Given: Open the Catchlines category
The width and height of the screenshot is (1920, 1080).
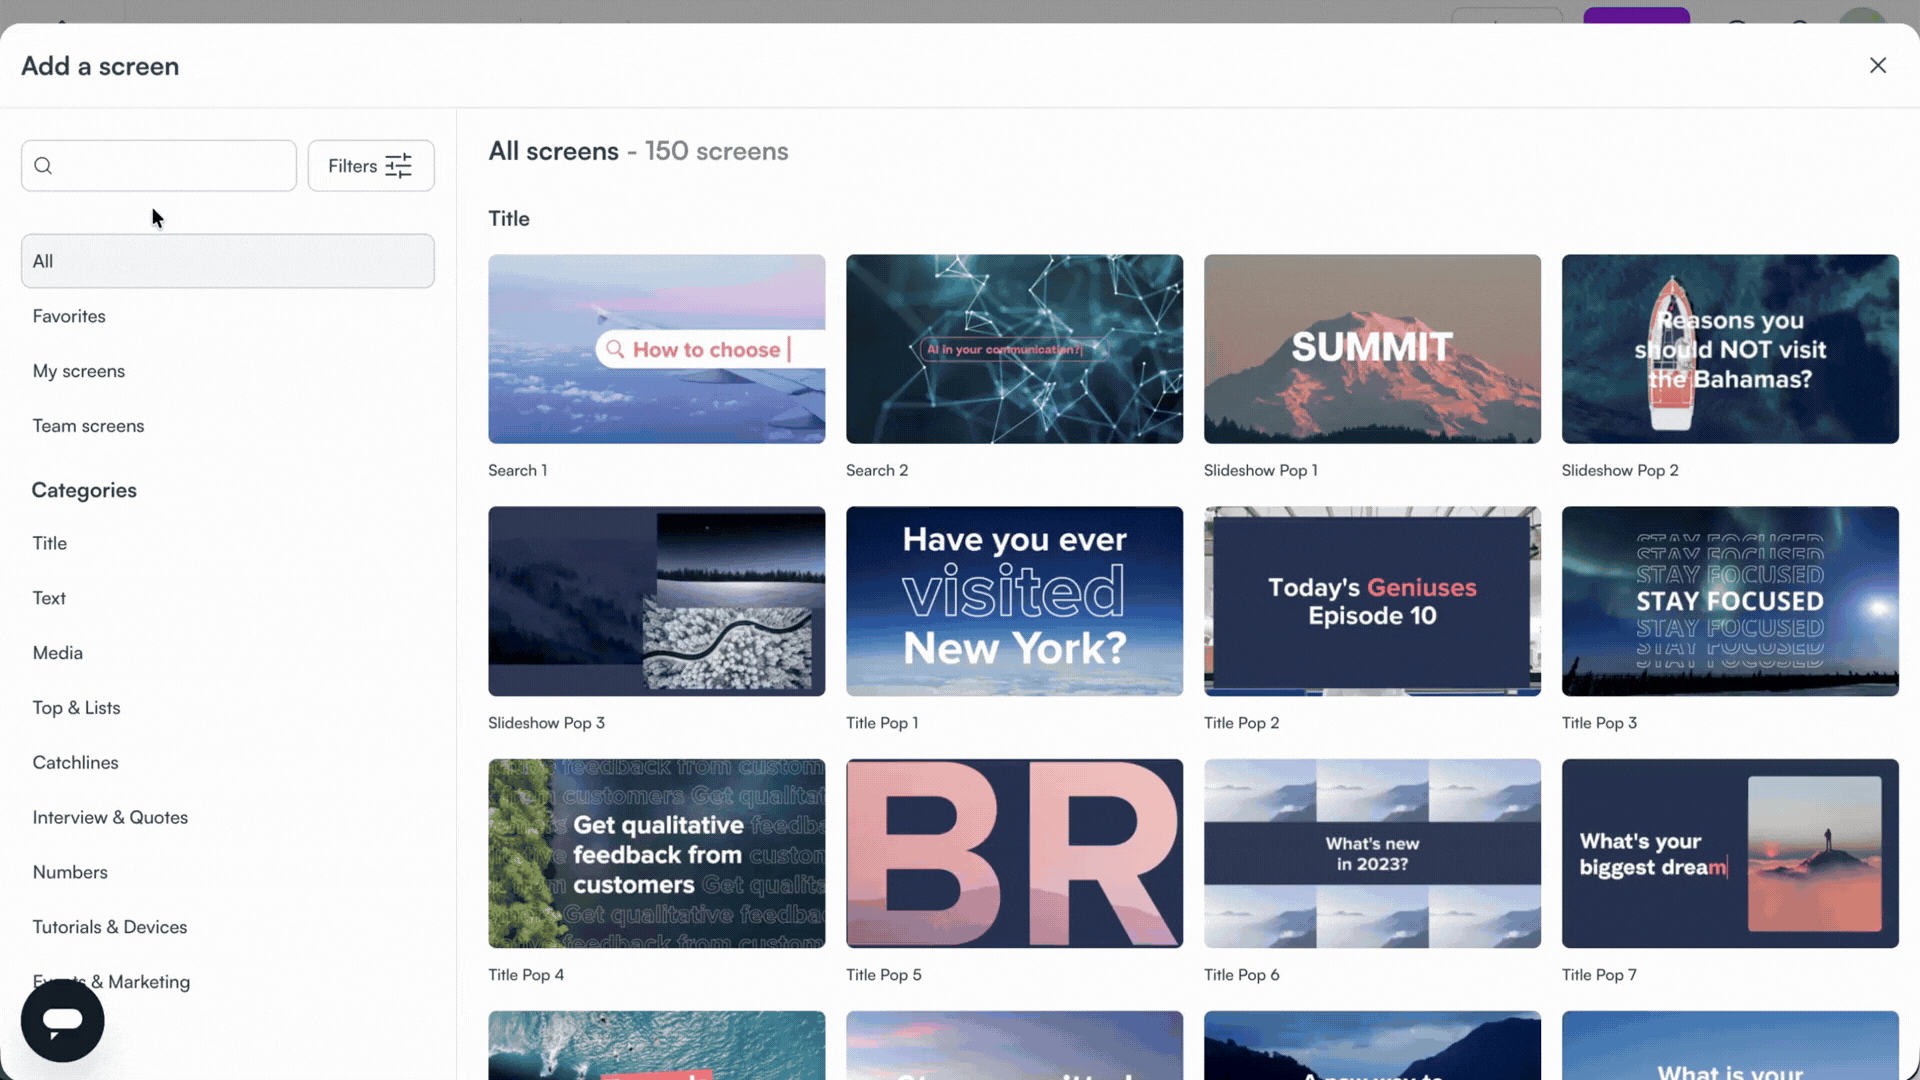Looking at the screenshot, I should click(74, 762).
